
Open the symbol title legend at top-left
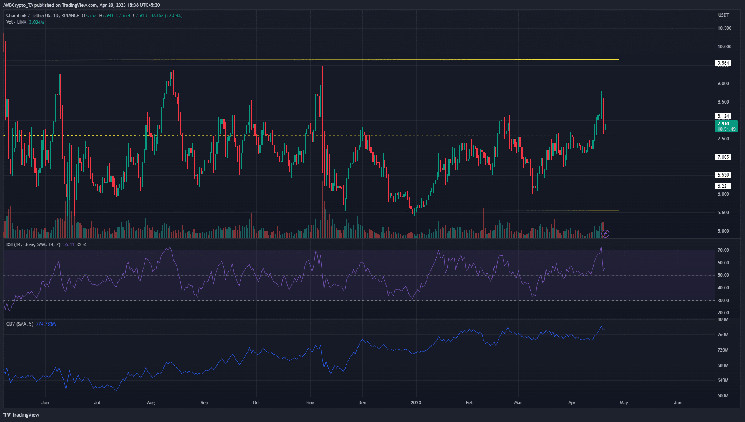[x=60, y=16]
